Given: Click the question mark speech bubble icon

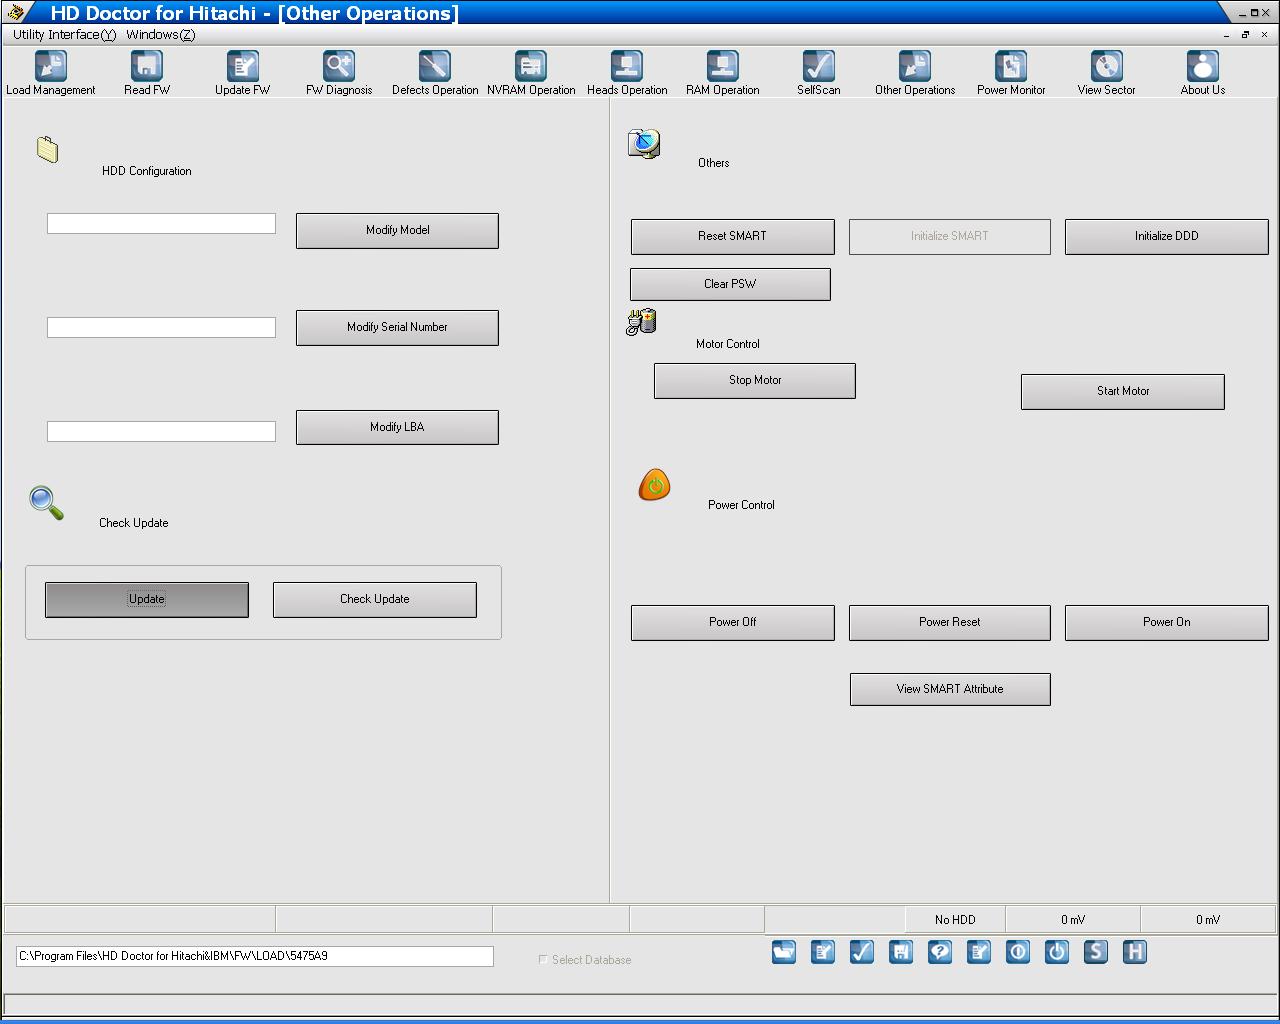Looking at the screenshot, I should (940, 952).
